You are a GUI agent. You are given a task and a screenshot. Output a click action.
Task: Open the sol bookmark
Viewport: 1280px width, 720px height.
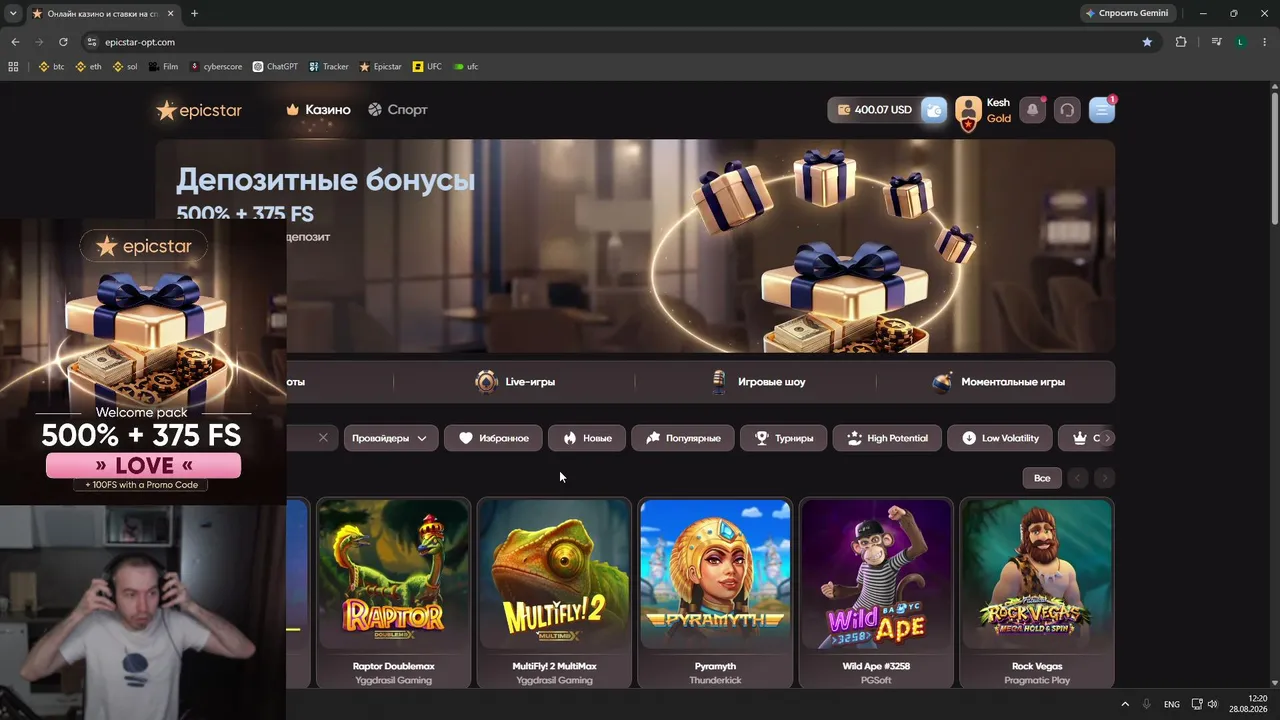(x=125, y=67)
